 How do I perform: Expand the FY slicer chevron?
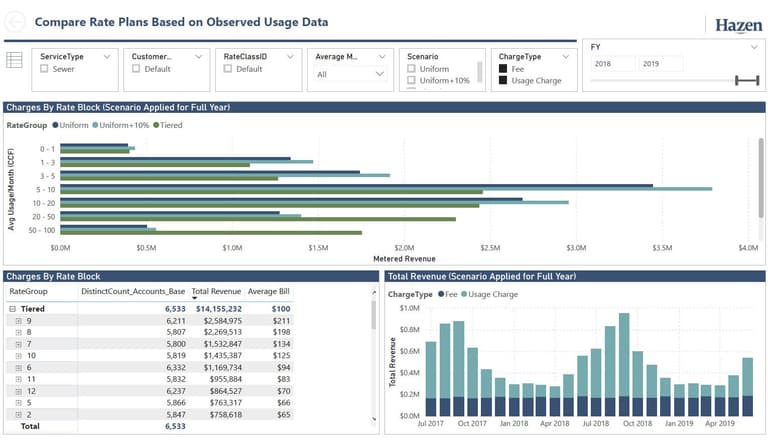coord(753,46)
